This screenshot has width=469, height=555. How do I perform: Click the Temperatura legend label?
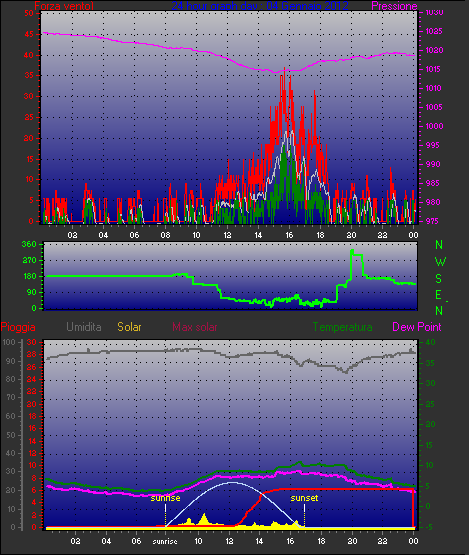[342, 327]
